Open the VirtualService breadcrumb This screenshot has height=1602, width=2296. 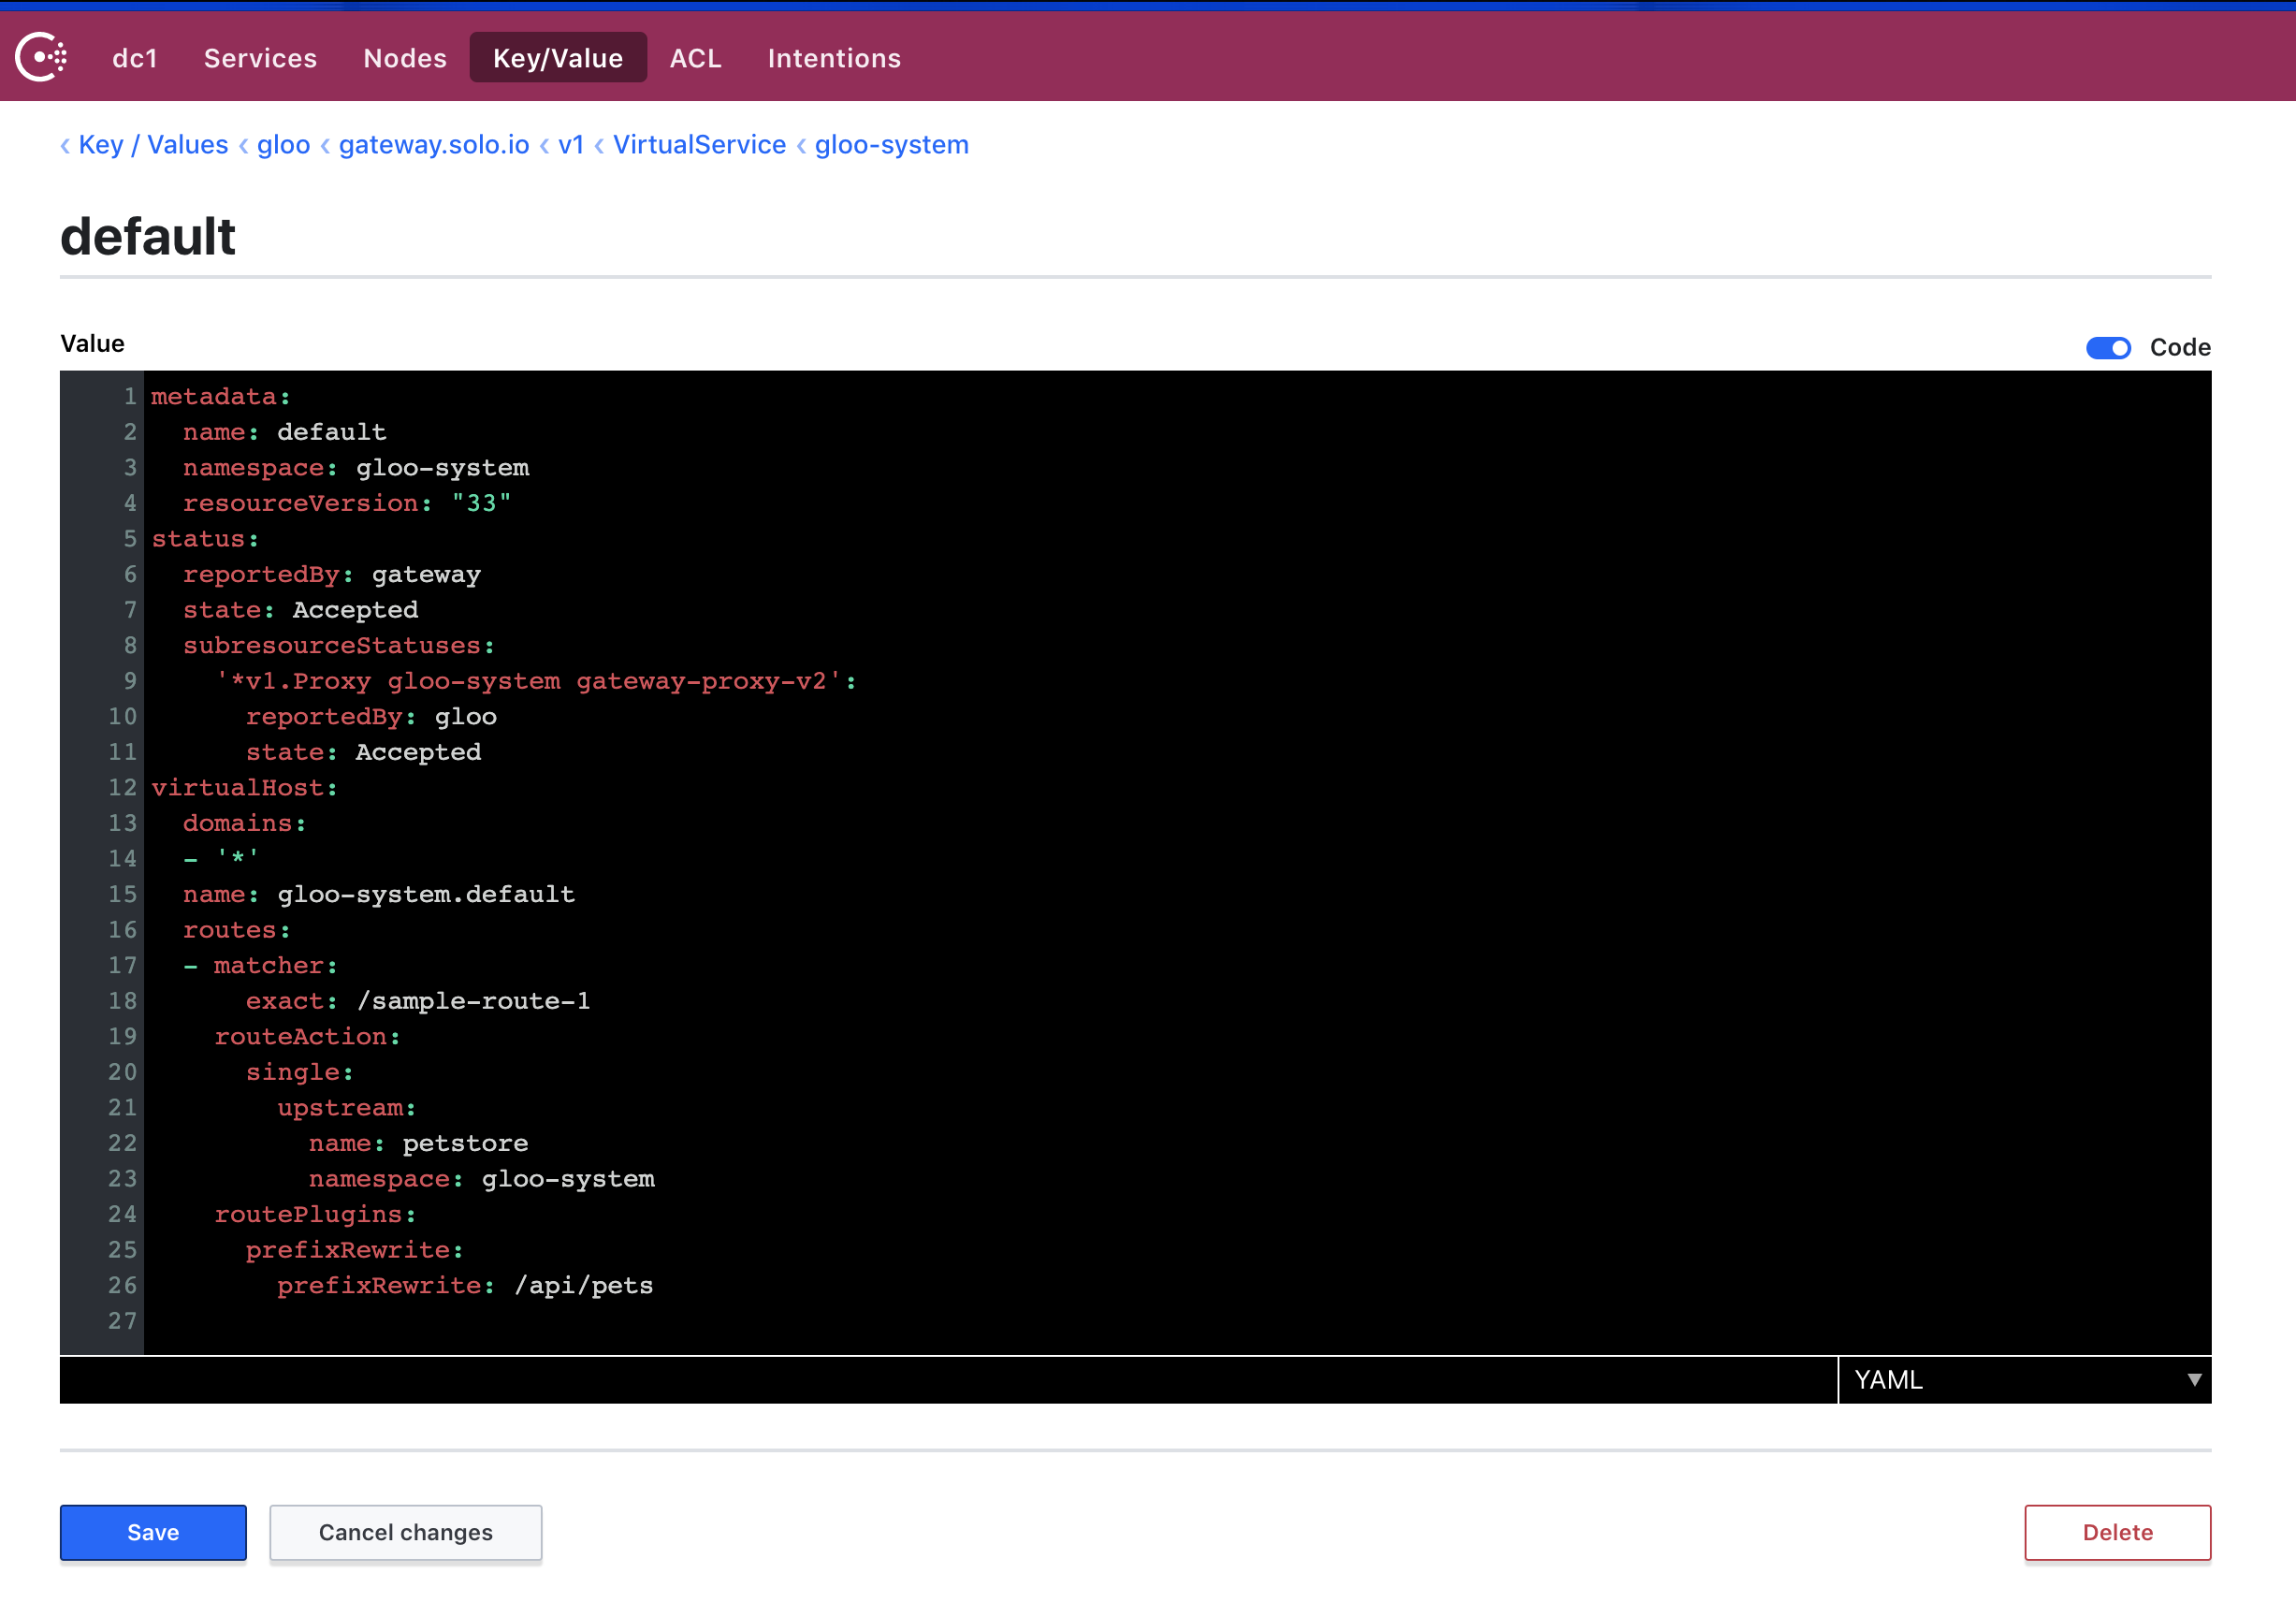[x=699, y=145]
